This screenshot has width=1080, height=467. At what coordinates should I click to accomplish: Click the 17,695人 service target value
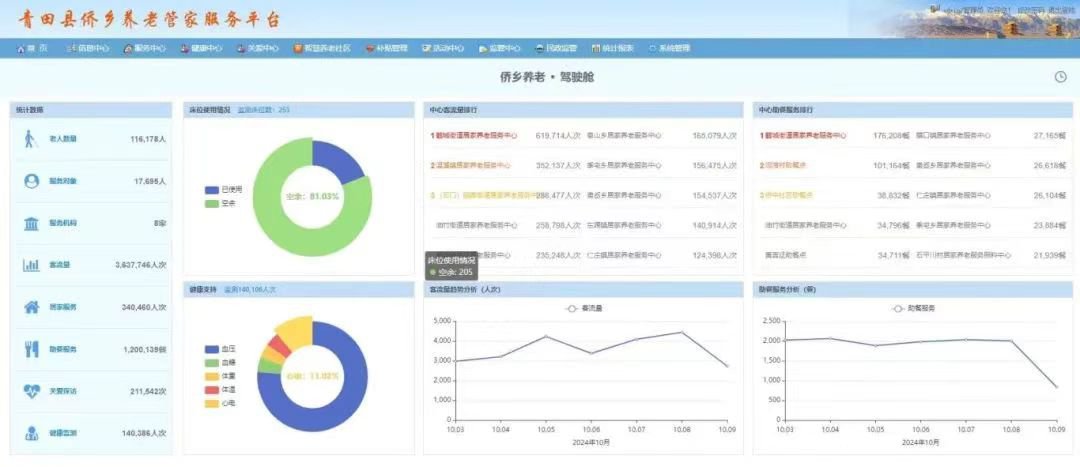tap(150, 181)
